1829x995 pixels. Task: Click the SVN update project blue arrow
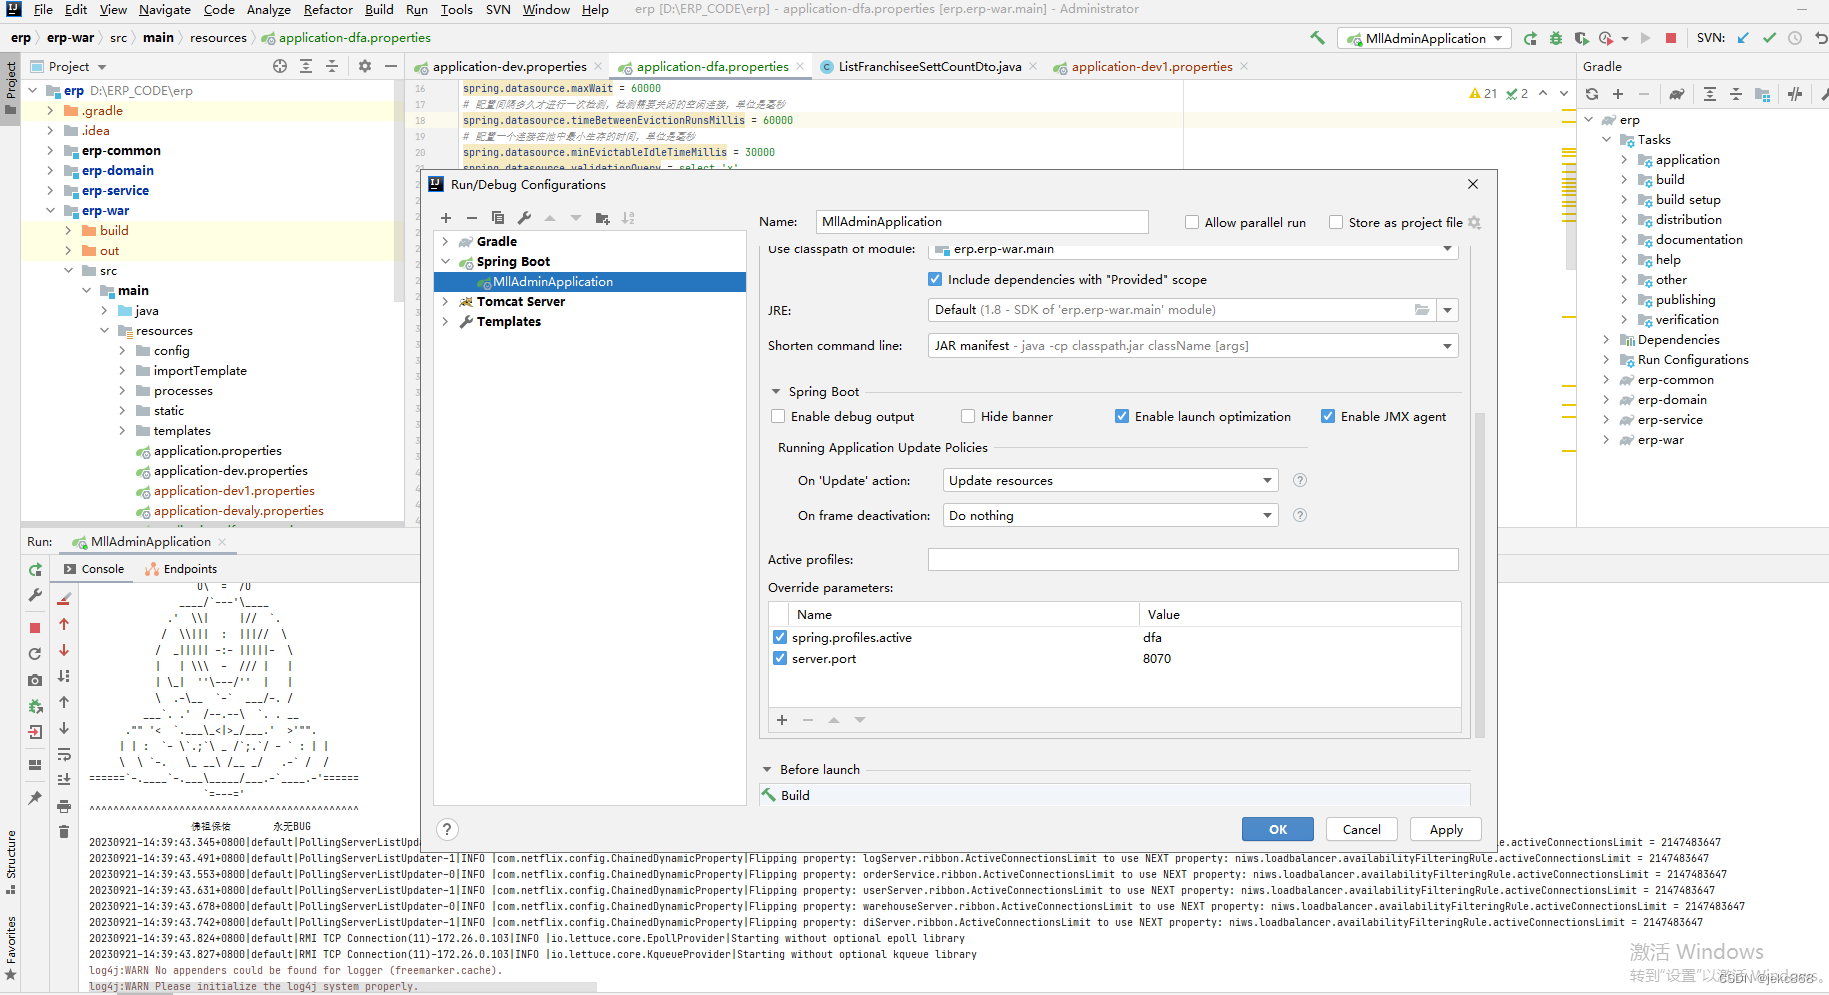pyautogui.click(x=1743, y=38)
